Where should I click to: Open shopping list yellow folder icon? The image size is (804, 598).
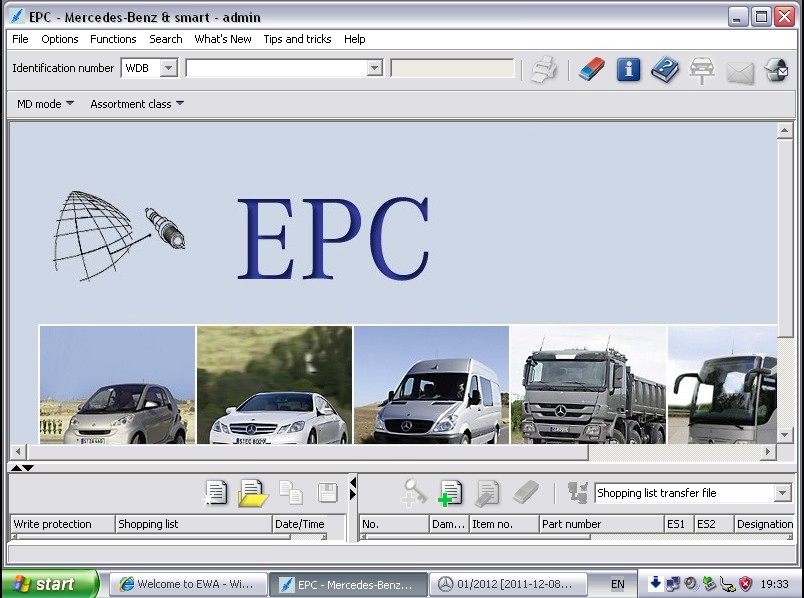pyautogui.click(x=253, y=493)
